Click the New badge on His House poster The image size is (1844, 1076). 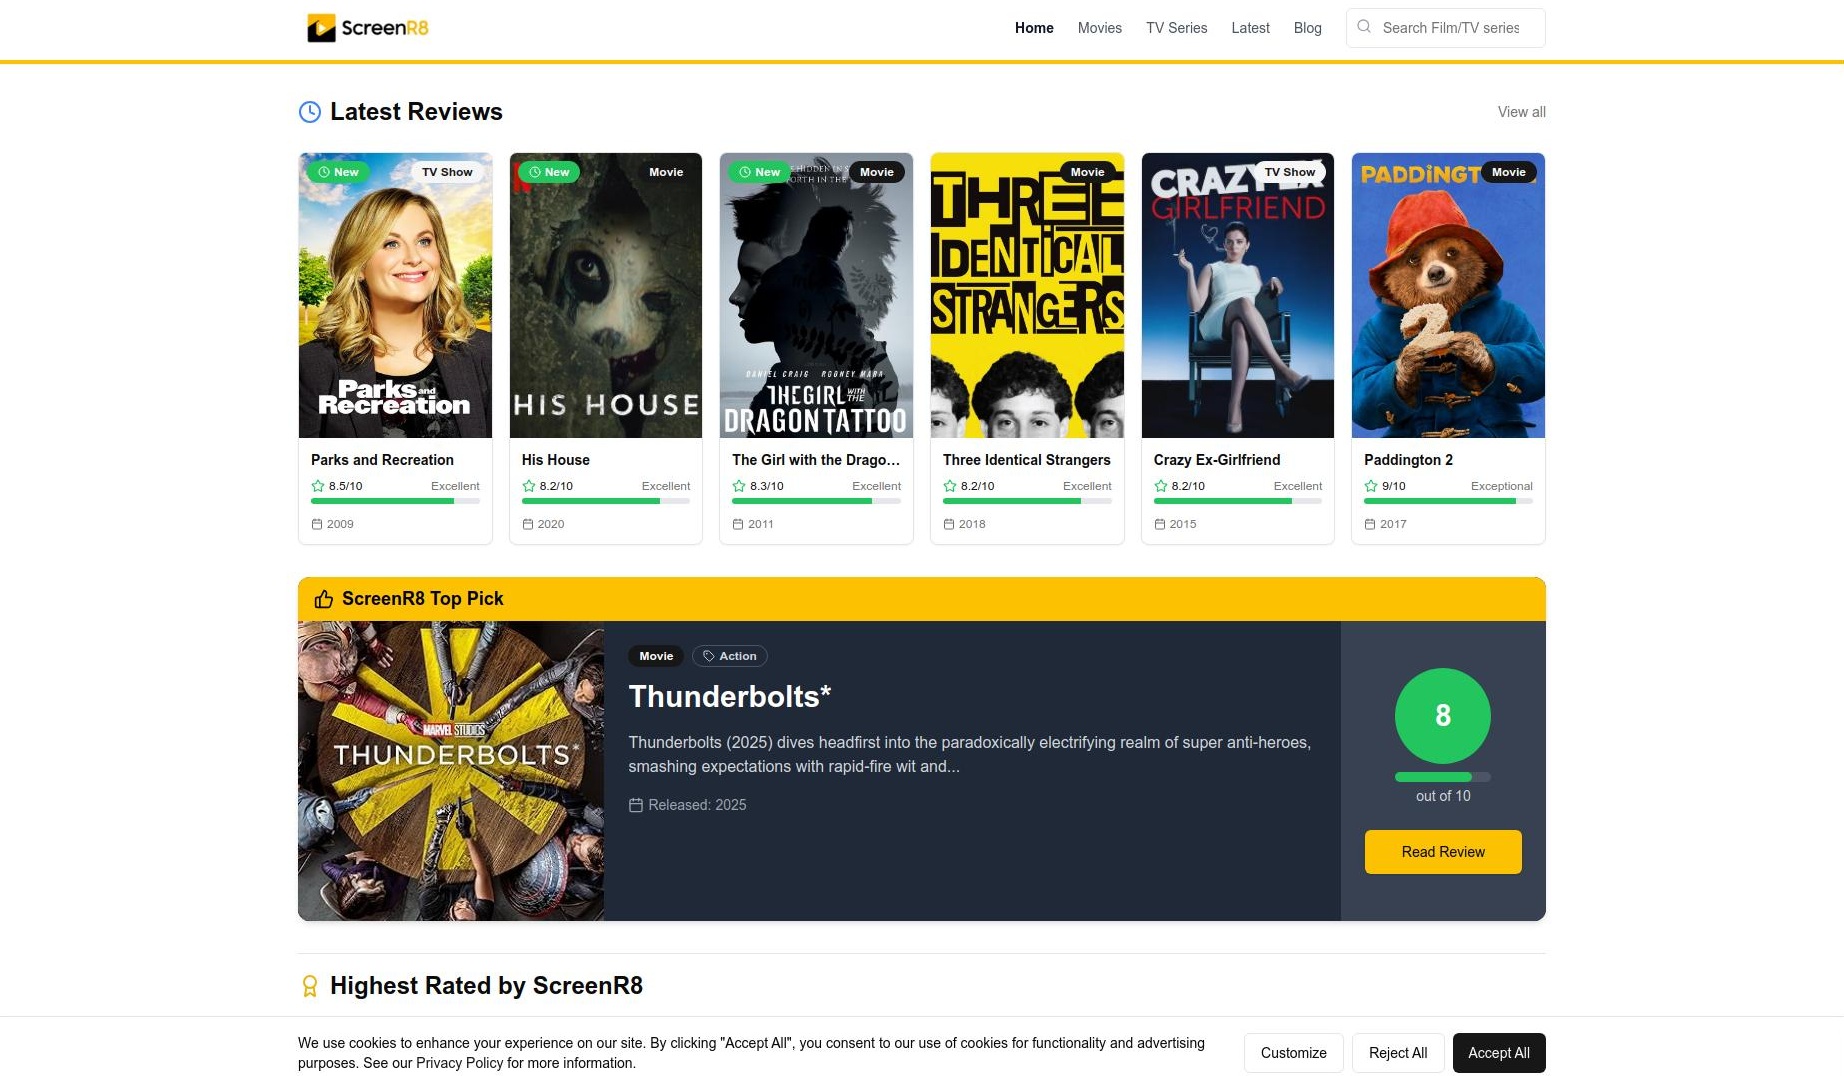tap(549, 172)
